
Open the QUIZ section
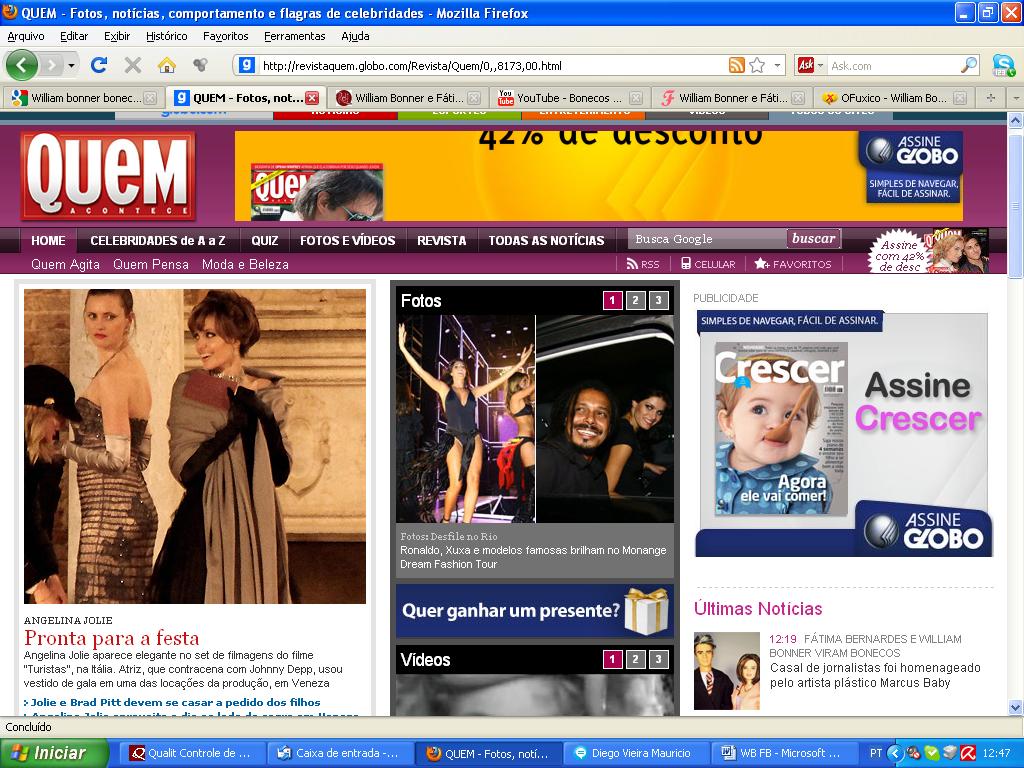264,240
